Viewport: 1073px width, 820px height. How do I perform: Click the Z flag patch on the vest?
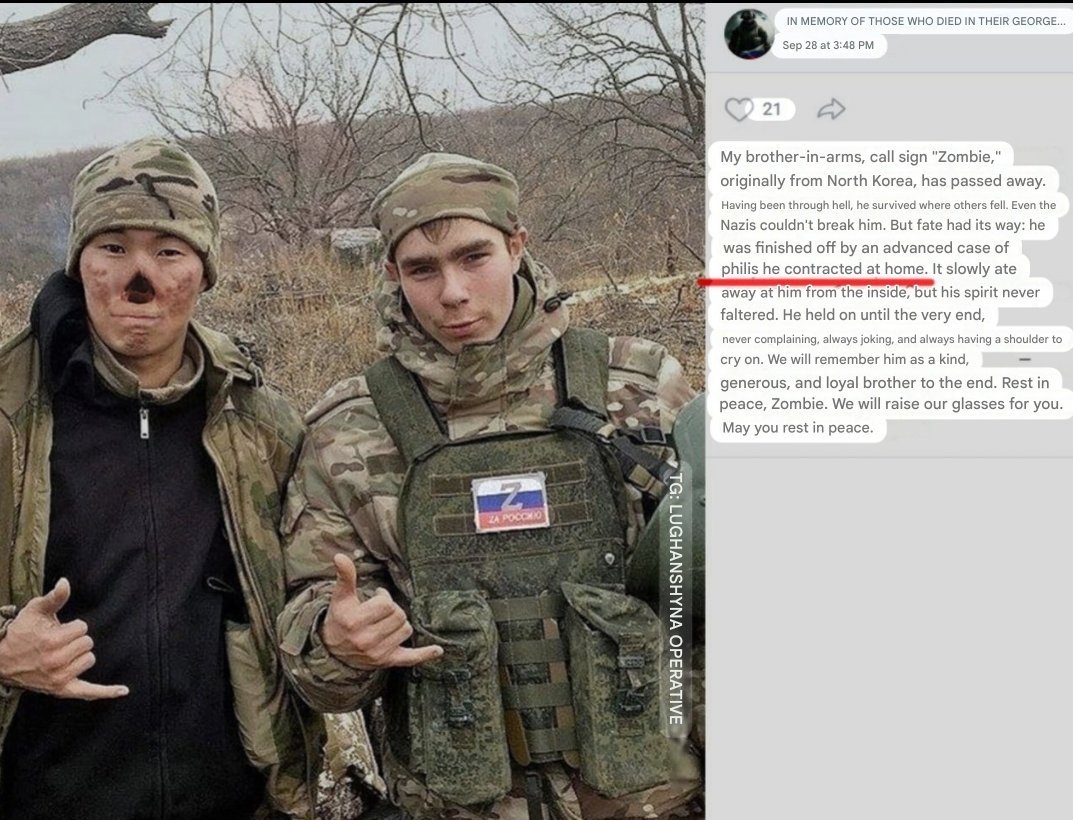click(510, 502)
